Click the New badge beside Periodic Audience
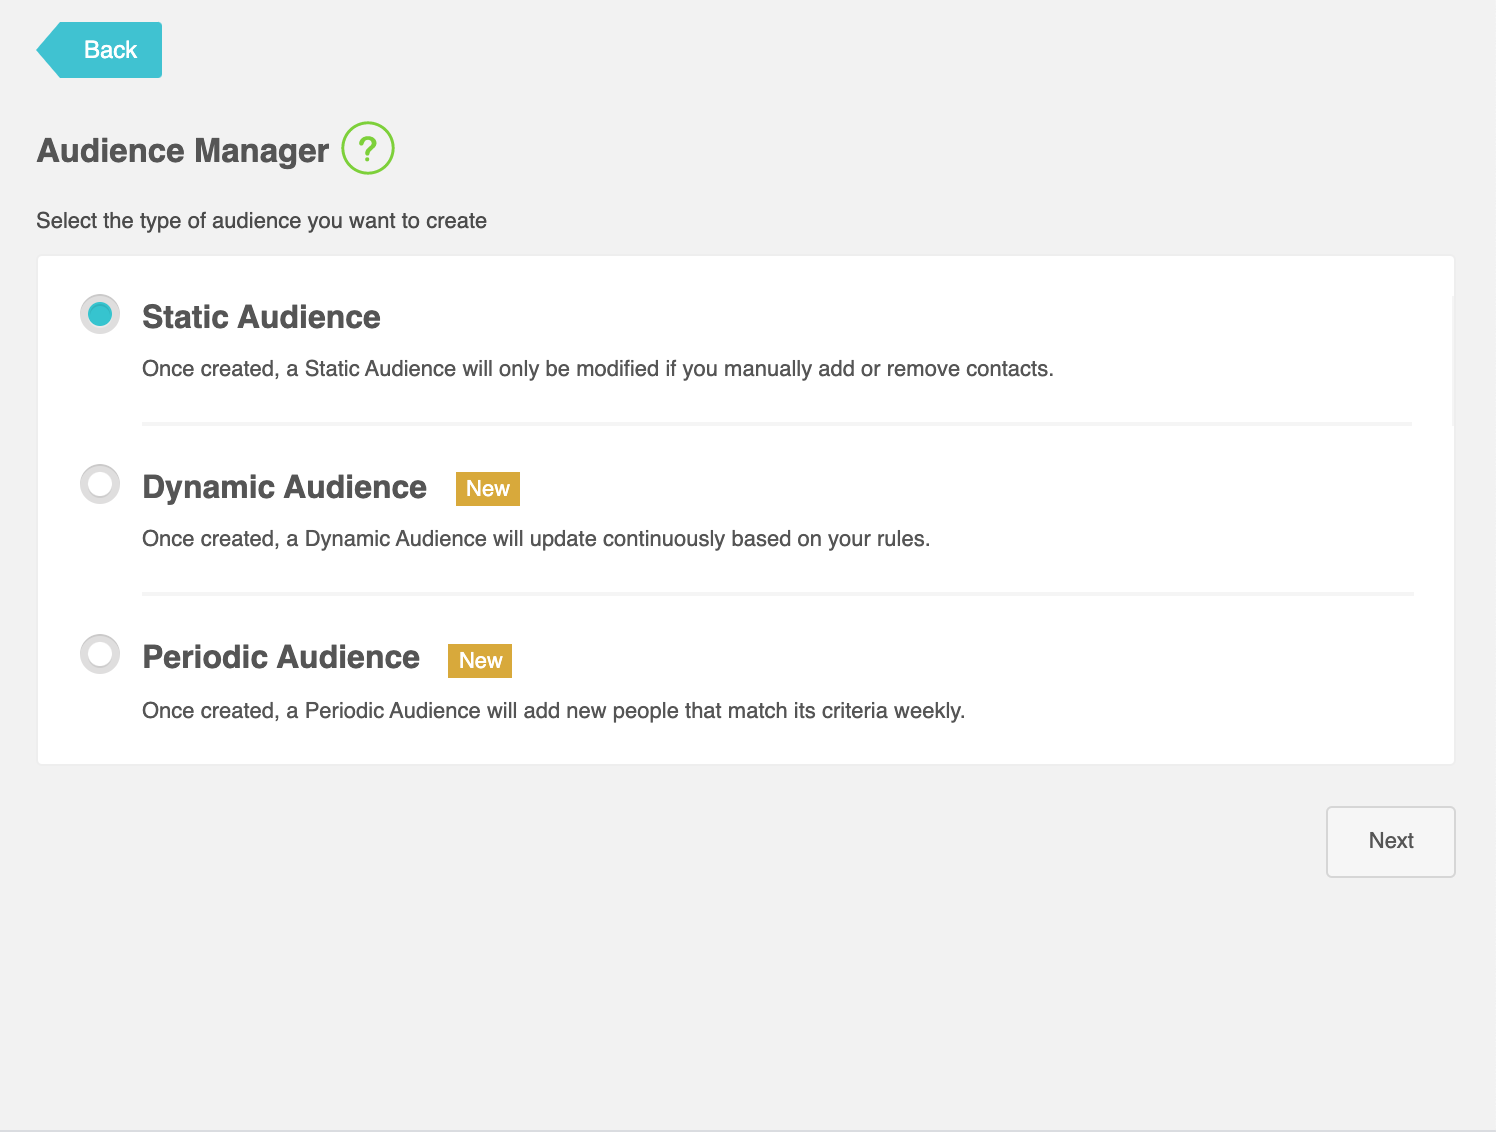 point(480,661)
